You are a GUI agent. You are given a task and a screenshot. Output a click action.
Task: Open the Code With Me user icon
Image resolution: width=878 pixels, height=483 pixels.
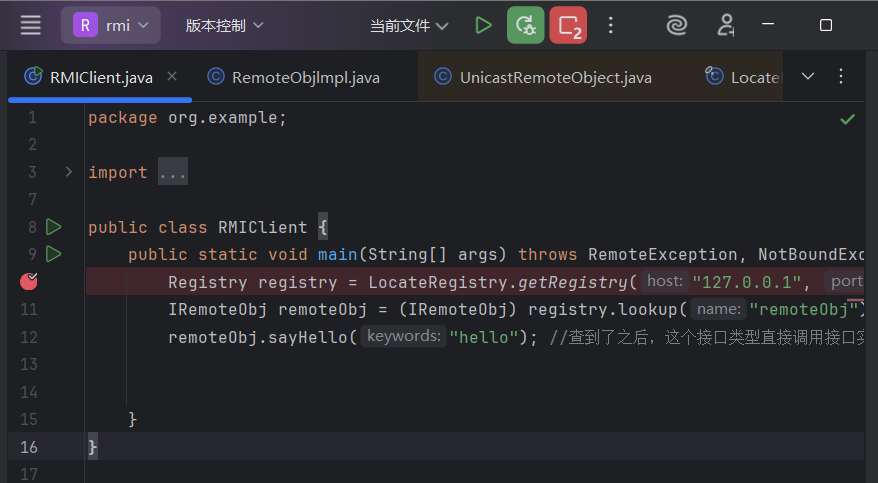pyautogui.click(x=725, y=25)
